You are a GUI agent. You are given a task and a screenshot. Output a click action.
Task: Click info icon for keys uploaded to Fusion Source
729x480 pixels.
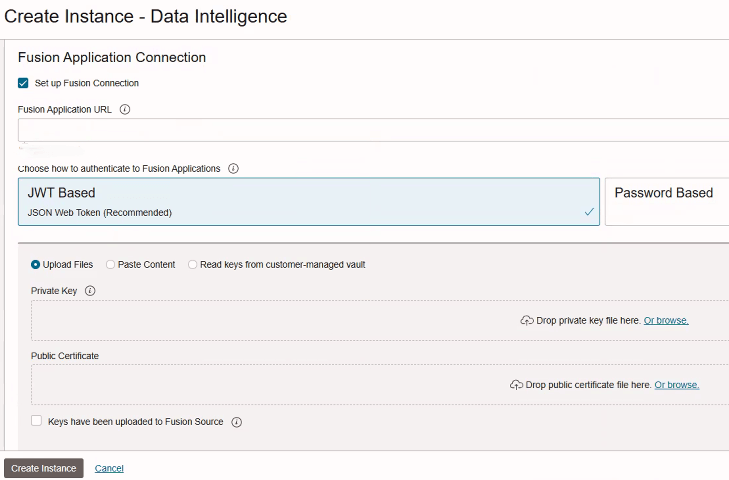tap(237, 422)
